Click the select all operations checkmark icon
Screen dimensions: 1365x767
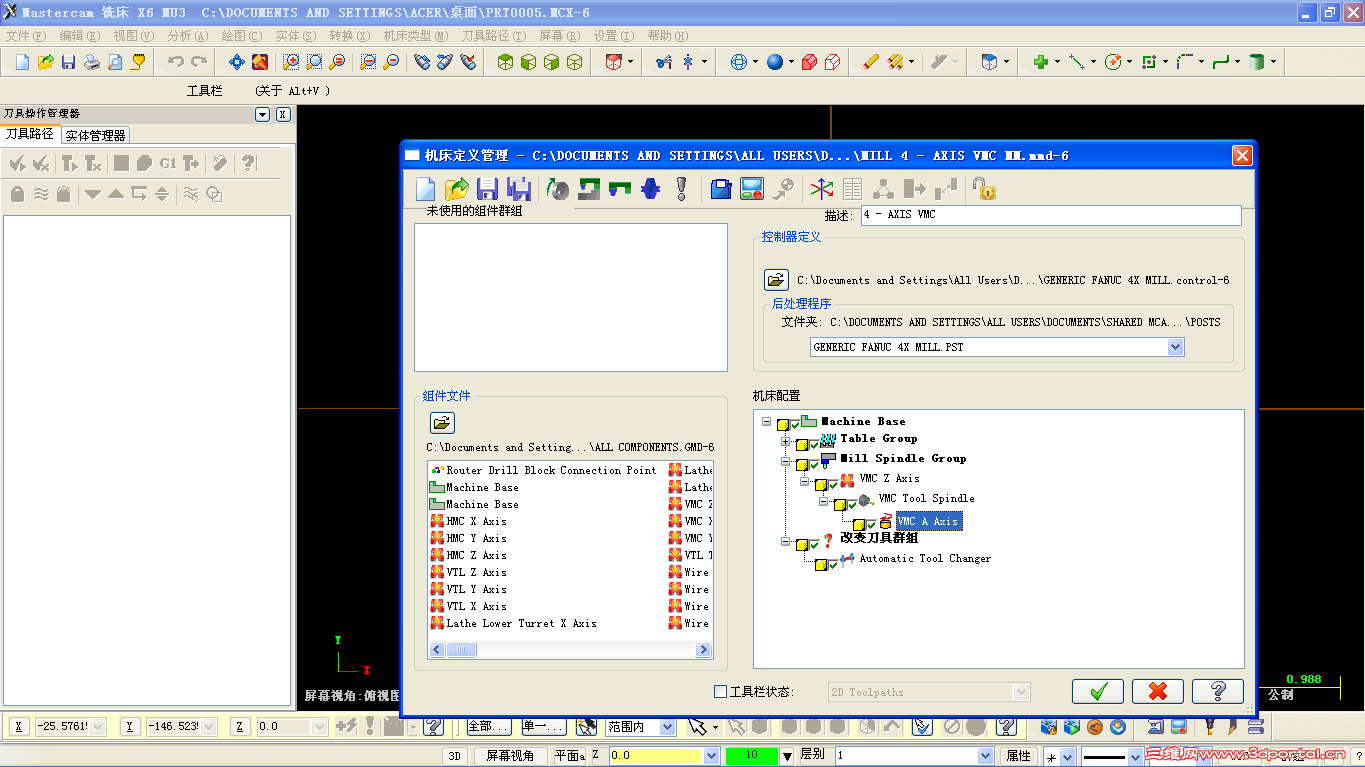[x=17, y=163]
